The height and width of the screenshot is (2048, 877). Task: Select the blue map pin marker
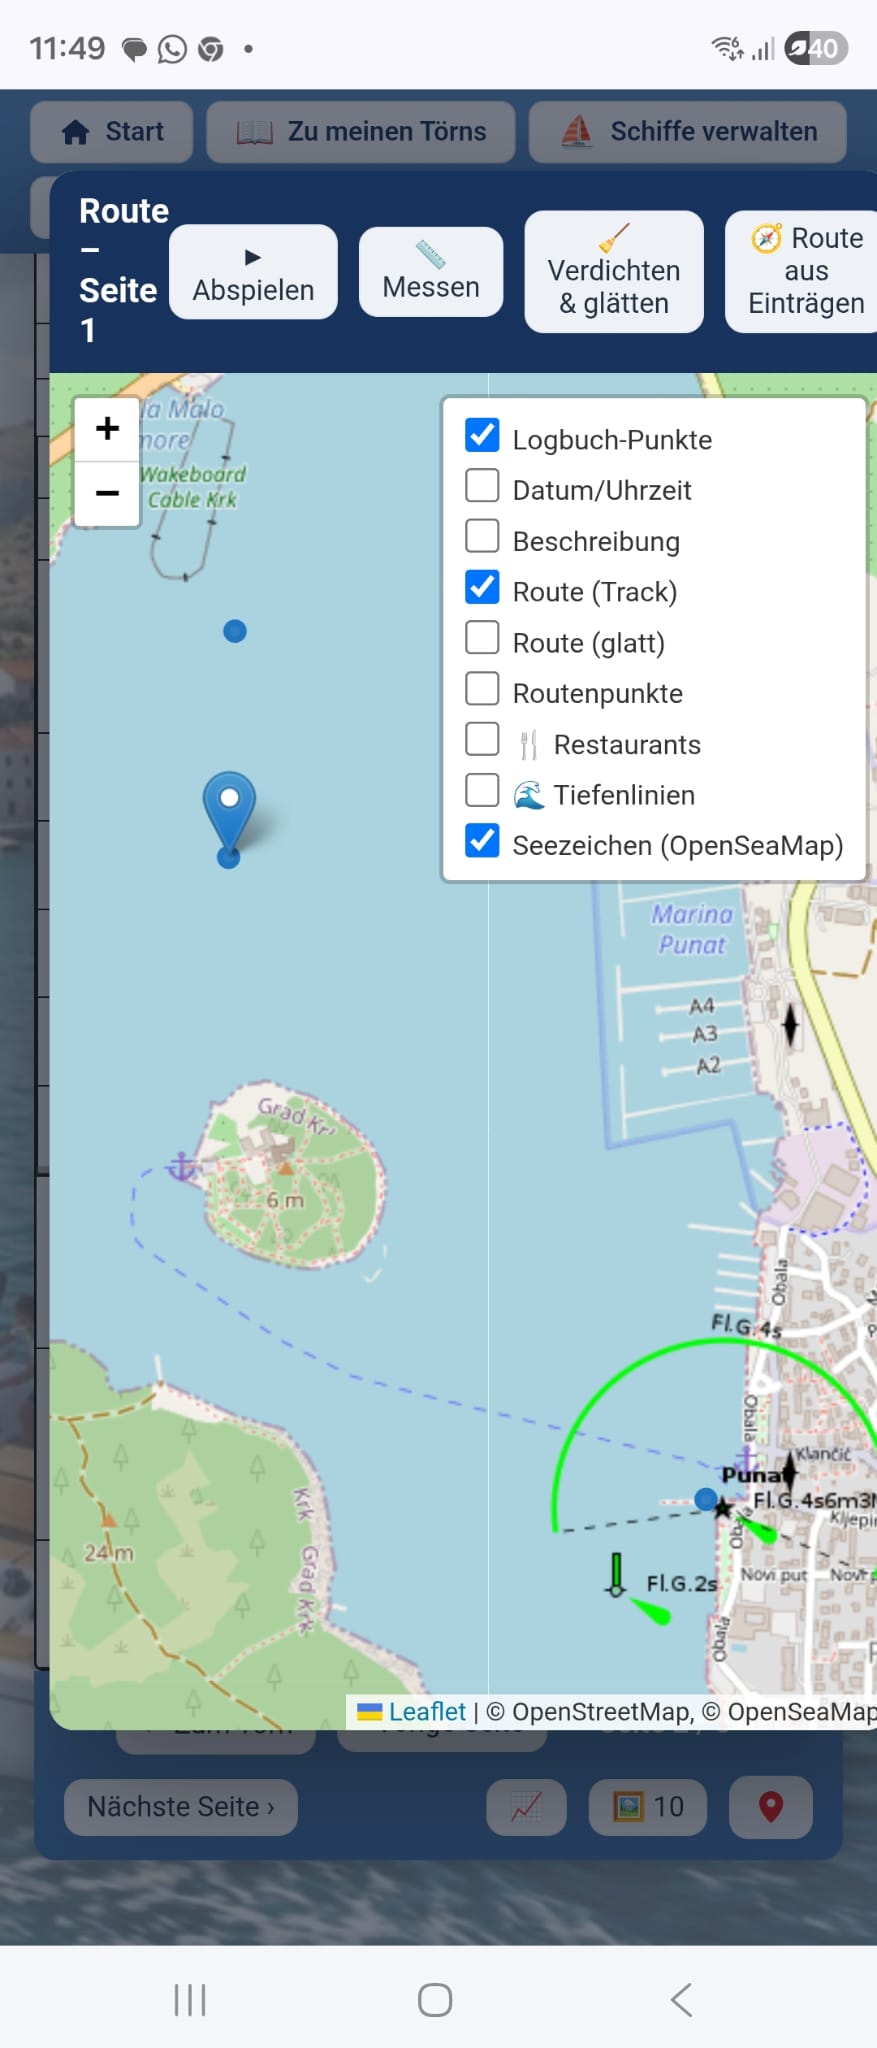click(229, 812)
